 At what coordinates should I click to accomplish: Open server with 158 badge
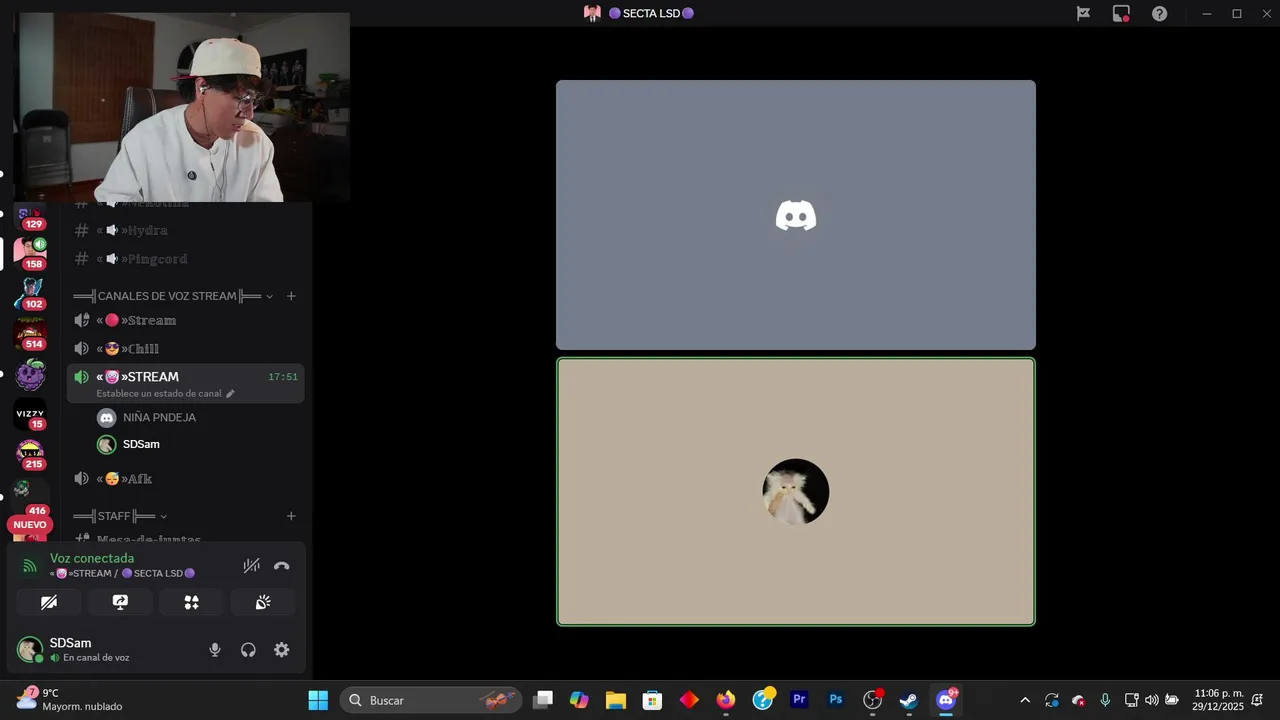click(x=30, y=253)
